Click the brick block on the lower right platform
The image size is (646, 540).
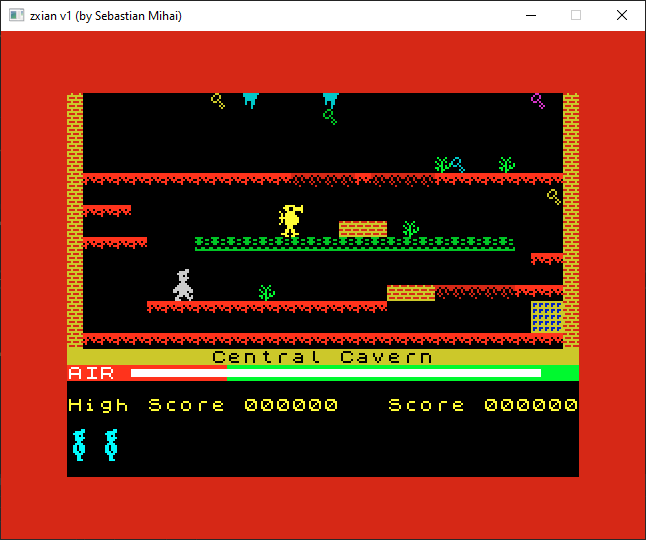pyautogui.click(x=411, y=293)
